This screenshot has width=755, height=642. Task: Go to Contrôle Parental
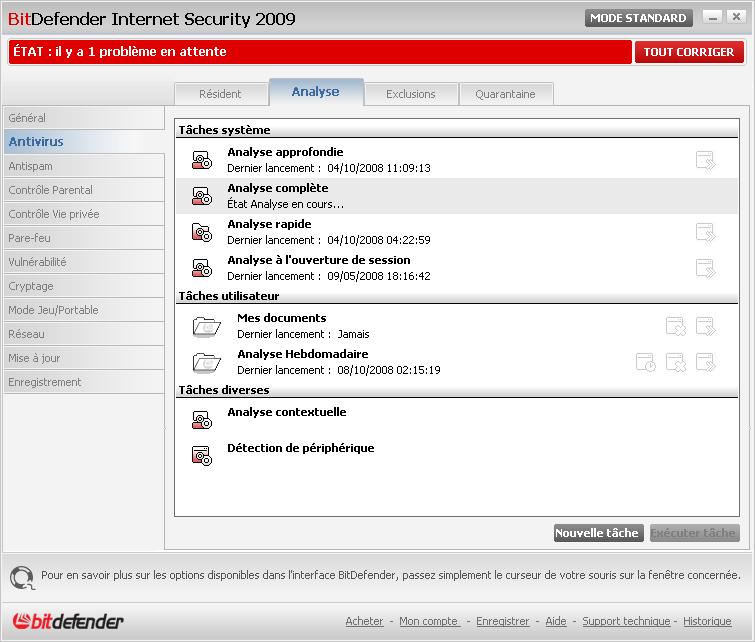(84, 190)
